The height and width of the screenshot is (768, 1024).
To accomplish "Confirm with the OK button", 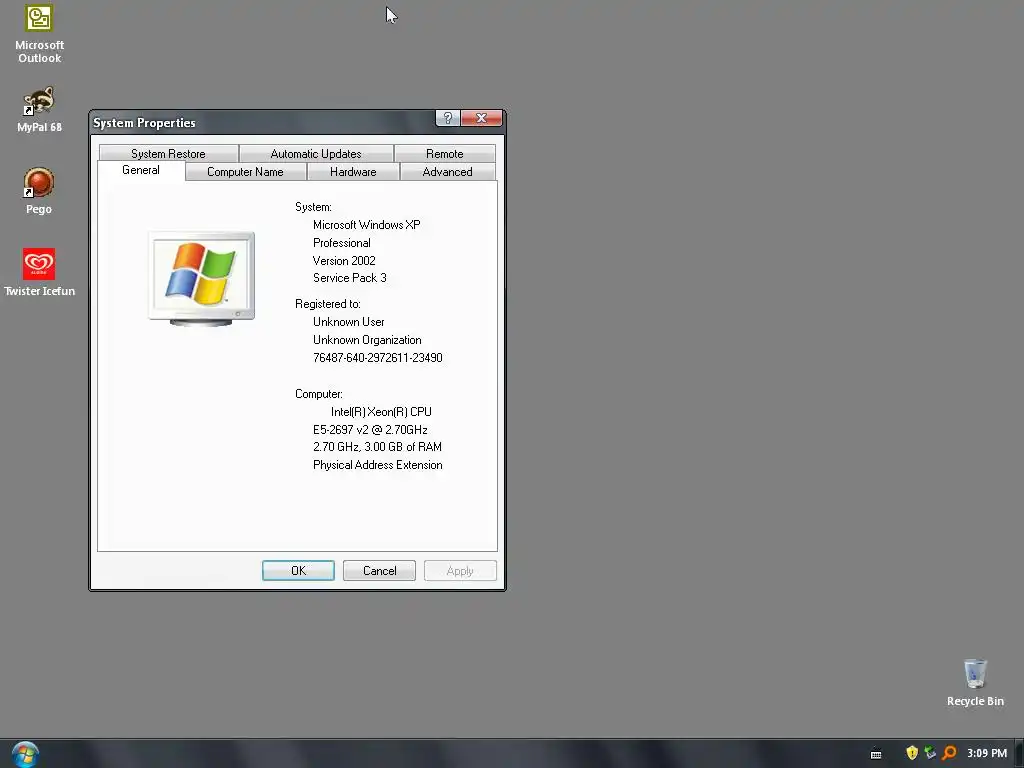I will (298, 570).
